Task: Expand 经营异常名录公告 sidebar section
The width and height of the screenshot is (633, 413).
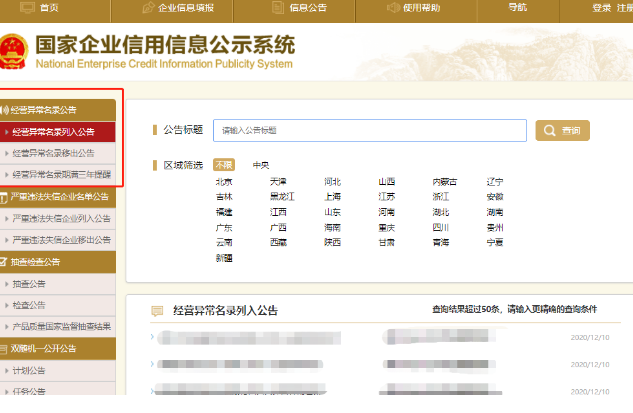Action: (58, 110)
